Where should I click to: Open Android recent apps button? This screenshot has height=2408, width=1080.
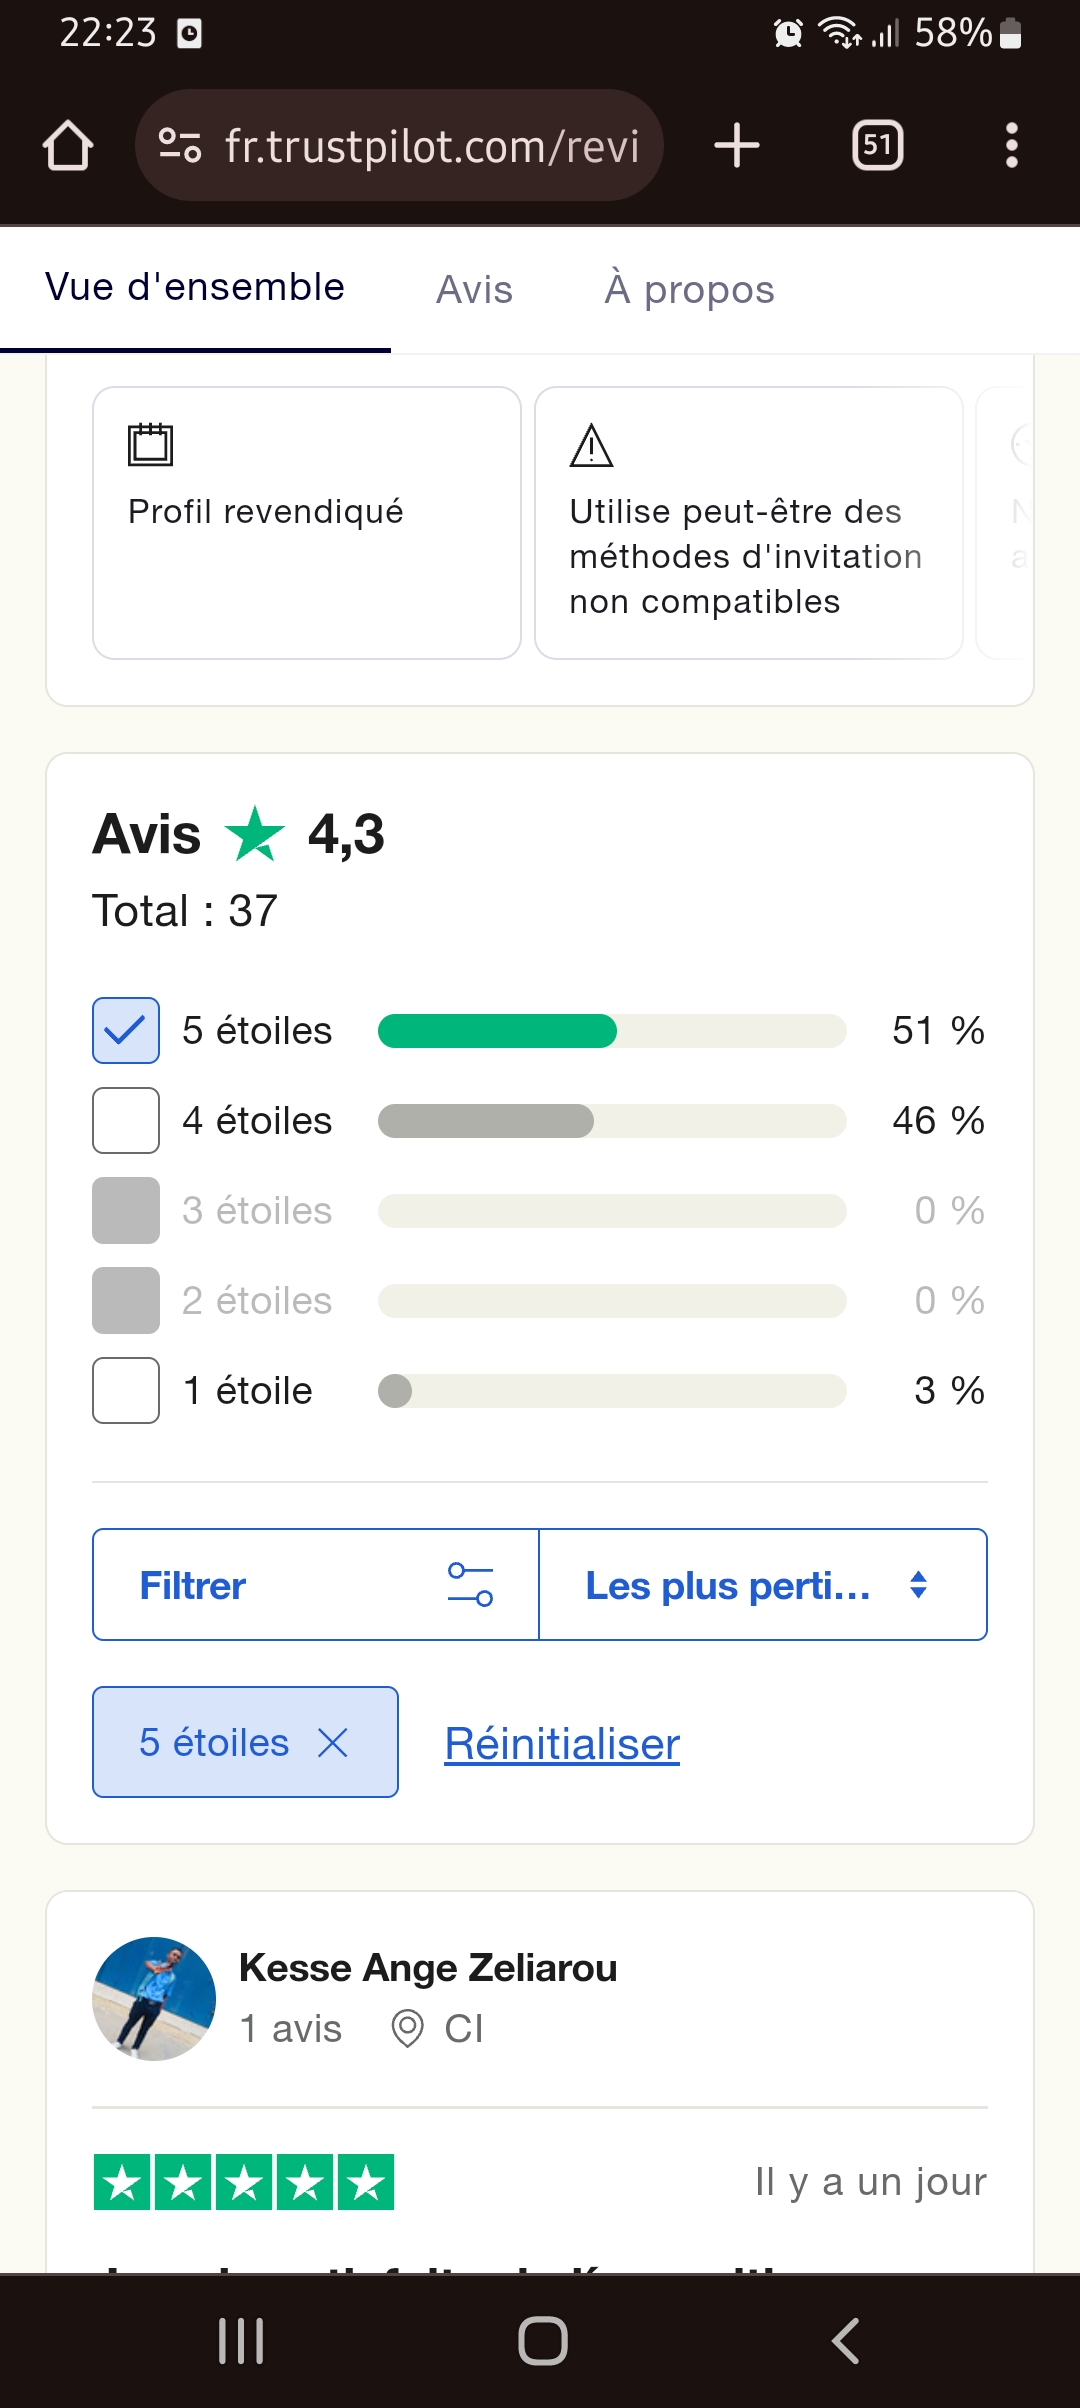(241, 2341)
